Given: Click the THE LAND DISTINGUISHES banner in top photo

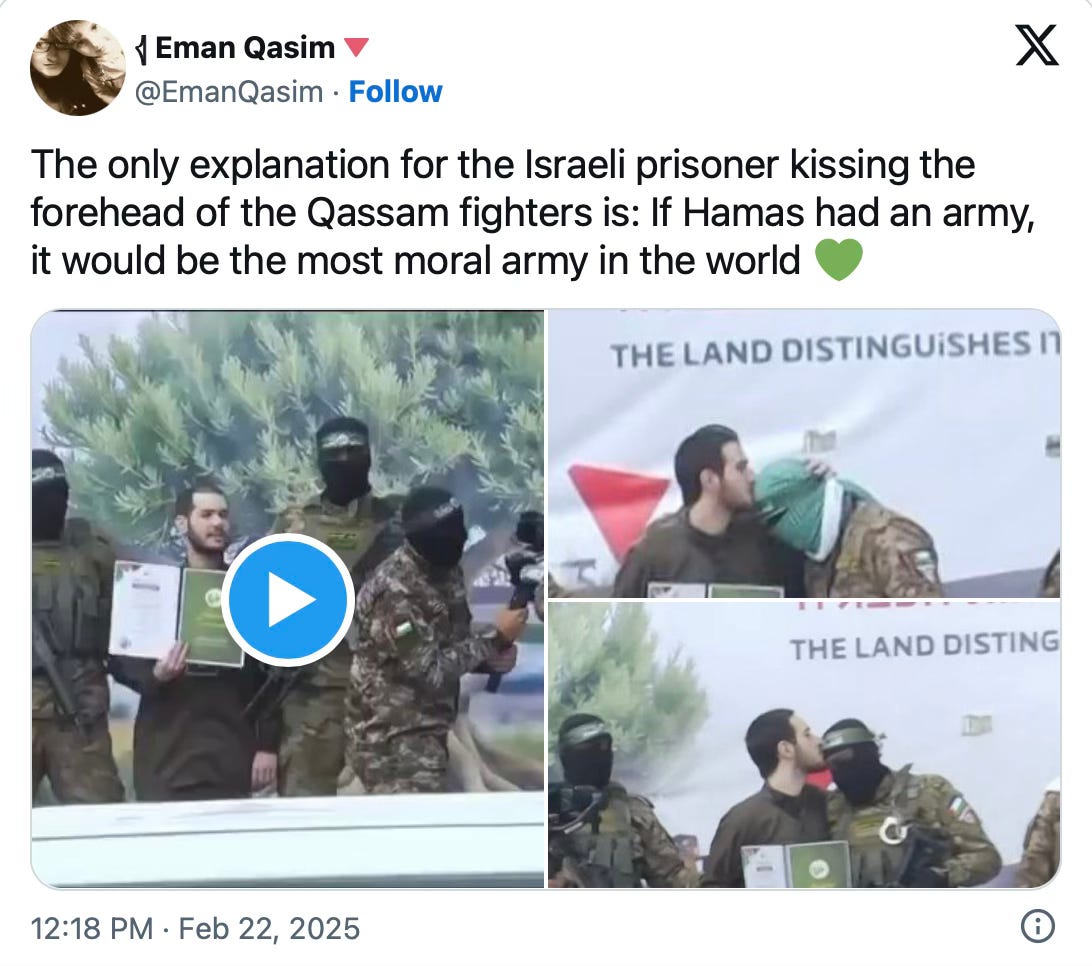Looking at the screenshot, I should 835,350.
